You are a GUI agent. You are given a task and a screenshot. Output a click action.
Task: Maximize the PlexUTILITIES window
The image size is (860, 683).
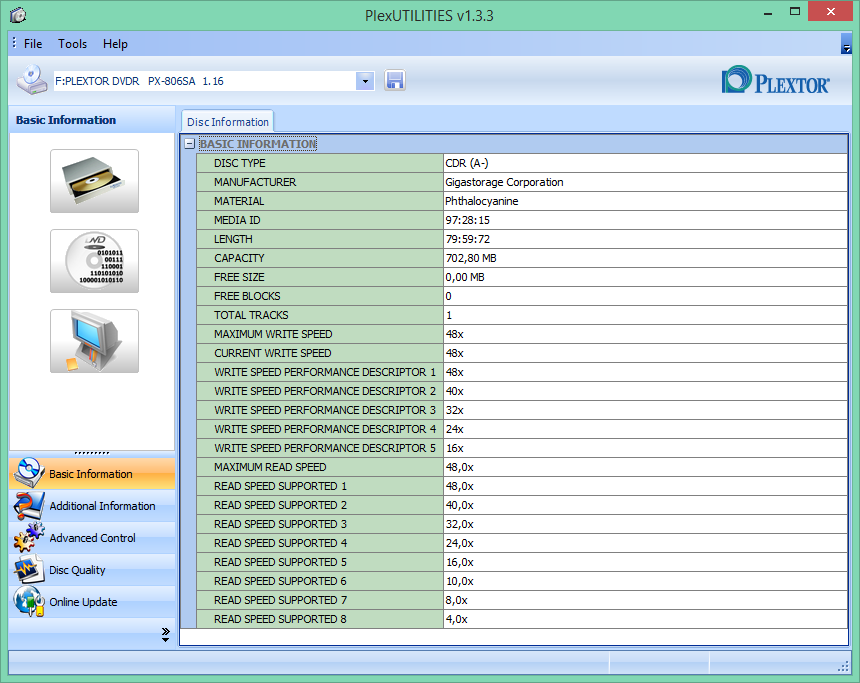[x=795, y=12]
